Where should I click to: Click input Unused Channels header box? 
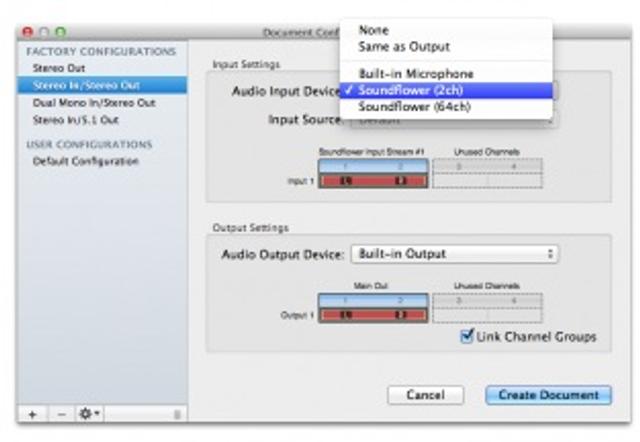(x=487, y=167)
